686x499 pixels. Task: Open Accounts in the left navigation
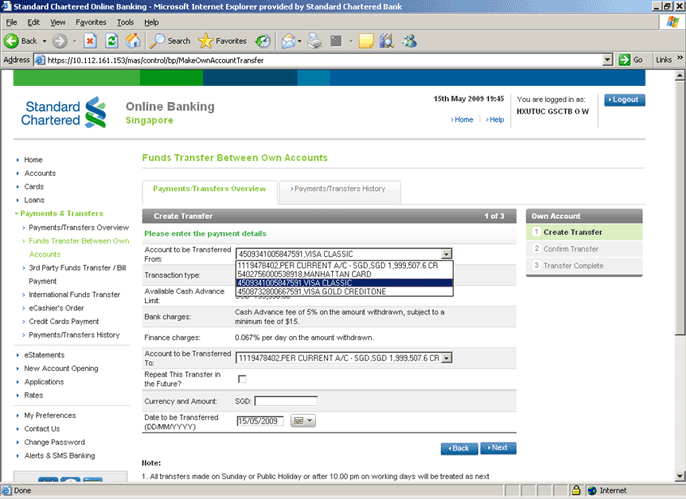[40, 173]
